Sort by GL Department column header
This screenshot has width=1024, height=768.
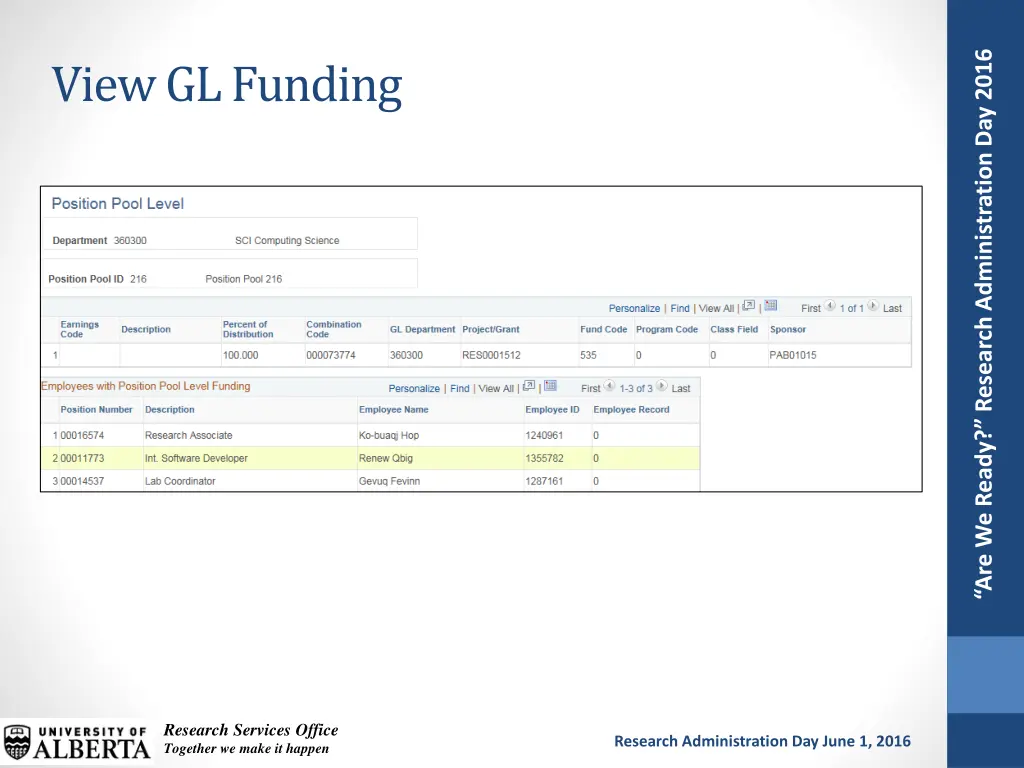pos(423,329)
